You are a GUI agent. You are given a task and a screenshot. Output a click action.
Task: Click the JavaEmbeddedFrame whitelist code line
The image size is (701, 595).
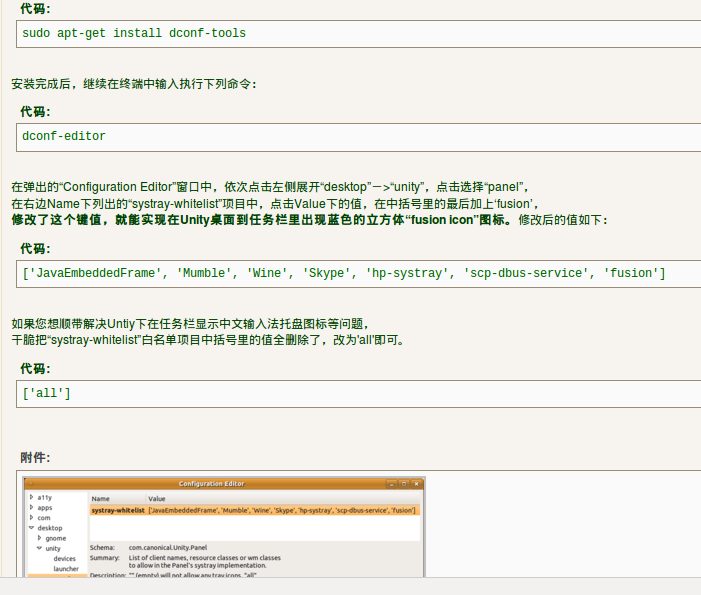click(344, 273)
